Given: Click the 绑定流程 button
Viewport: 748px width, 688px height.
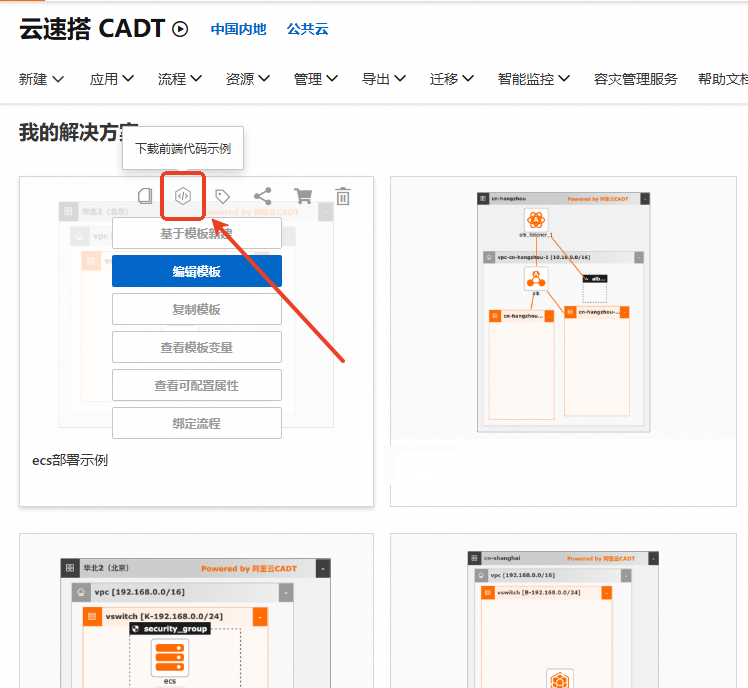Looking at the screenshot, I should (x=197, y=423).
